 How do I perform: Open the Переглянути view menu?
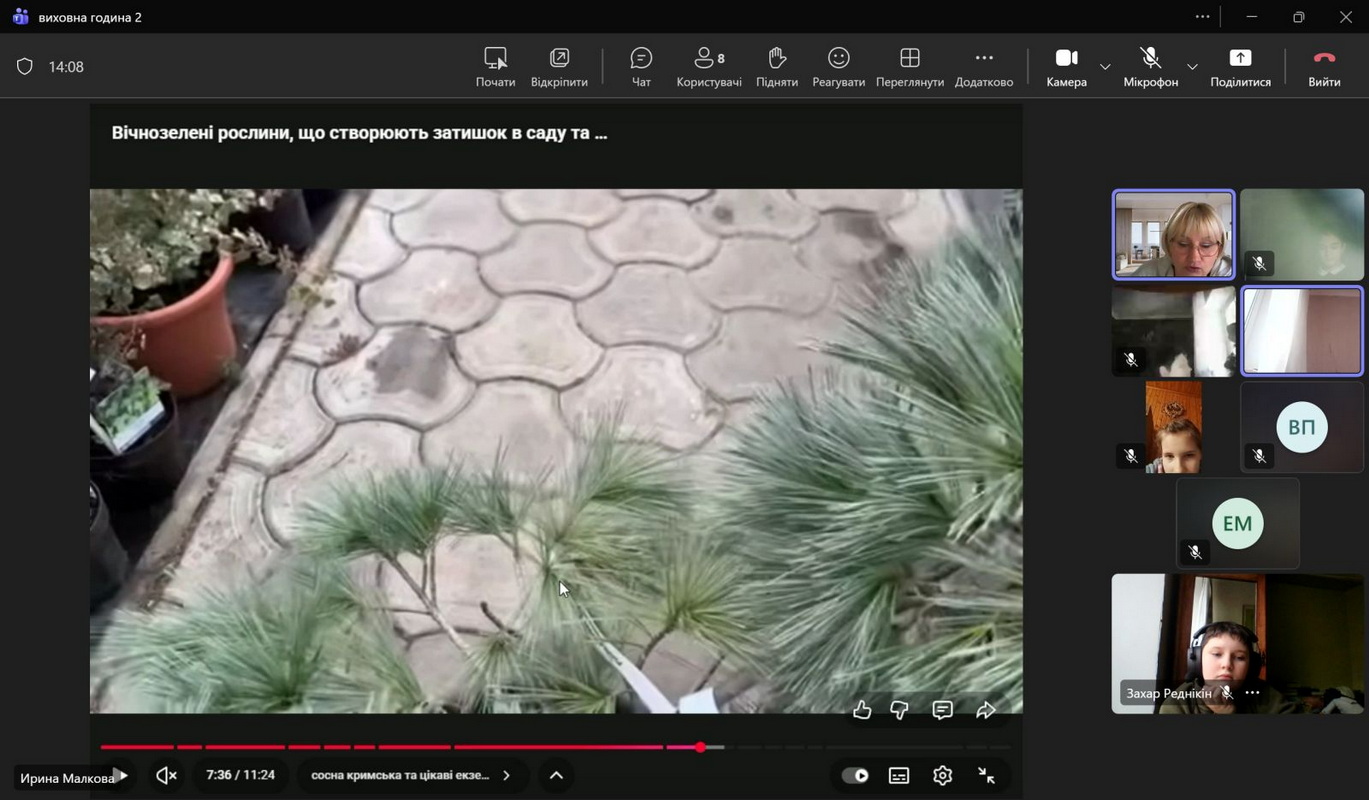coord(909,67)
